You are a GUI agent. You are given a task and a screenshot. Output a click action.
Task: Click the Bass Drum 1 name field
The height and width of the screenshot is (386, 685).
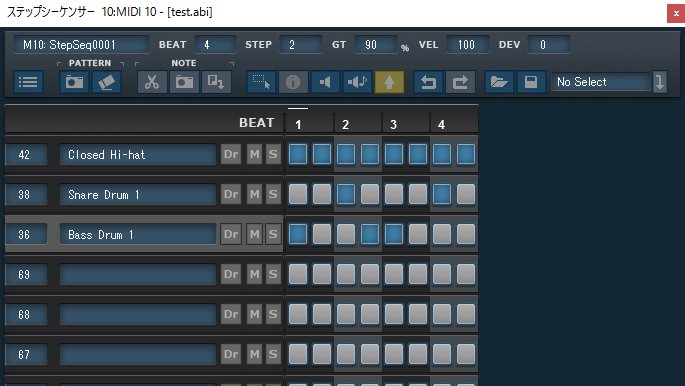pyautogui.click(x=138, y=234)
